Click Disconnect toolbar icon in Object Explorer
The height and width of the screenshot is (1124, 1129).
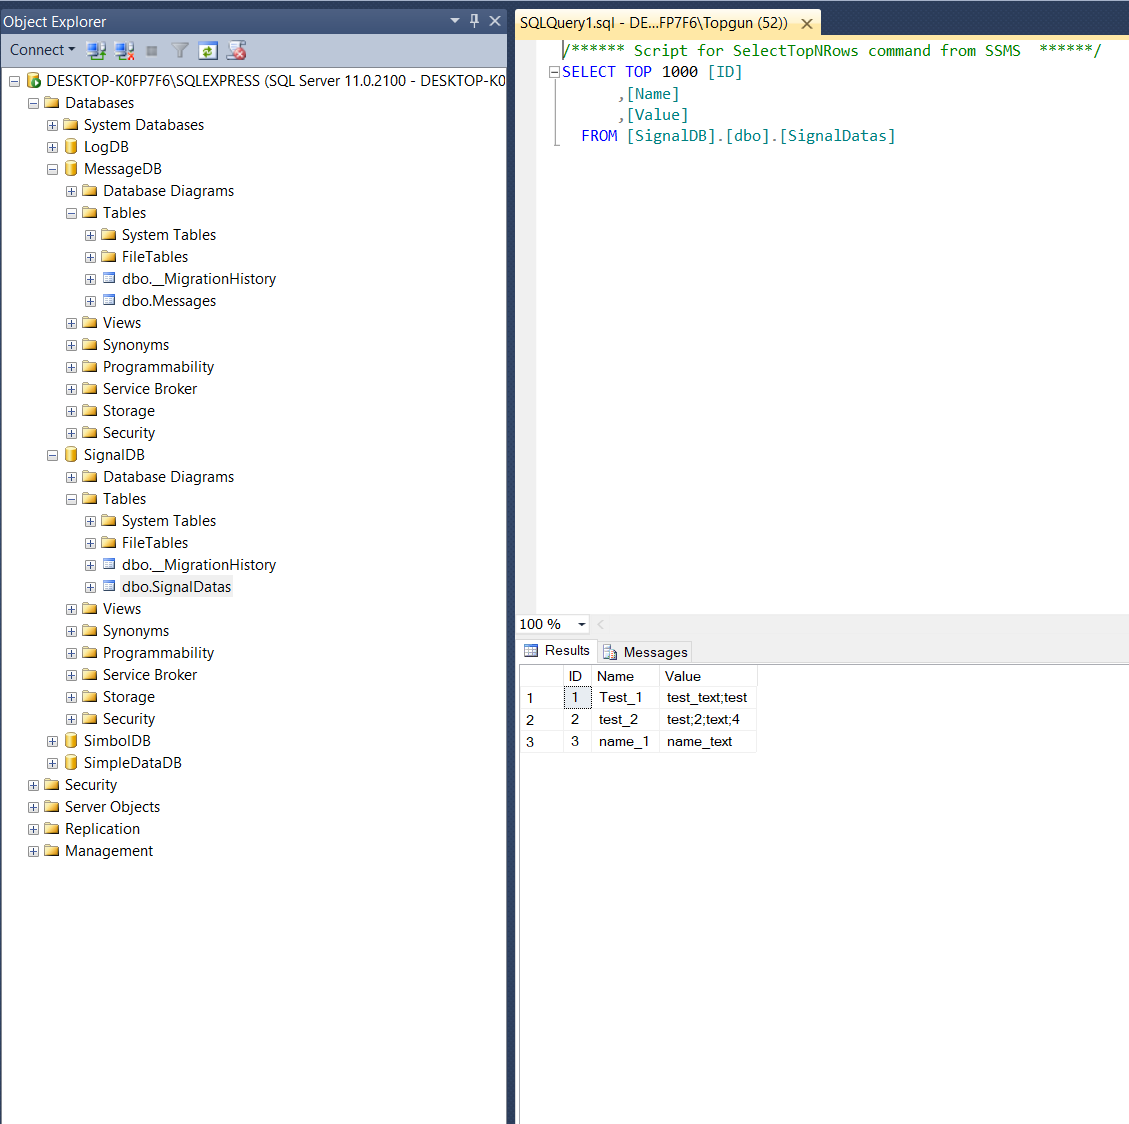(125, 50)
